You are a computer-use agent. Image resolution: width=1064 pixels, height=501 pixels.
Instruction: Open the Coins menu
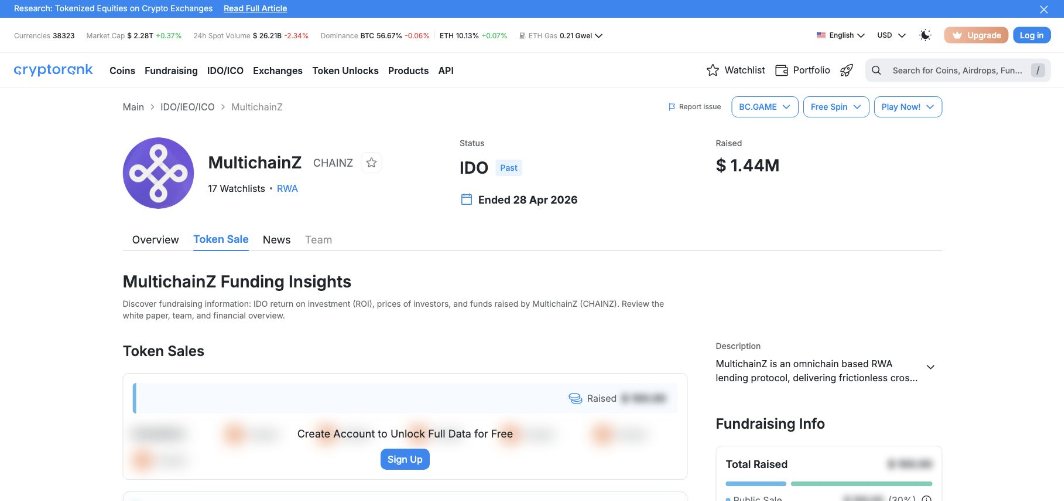[122, 71]
